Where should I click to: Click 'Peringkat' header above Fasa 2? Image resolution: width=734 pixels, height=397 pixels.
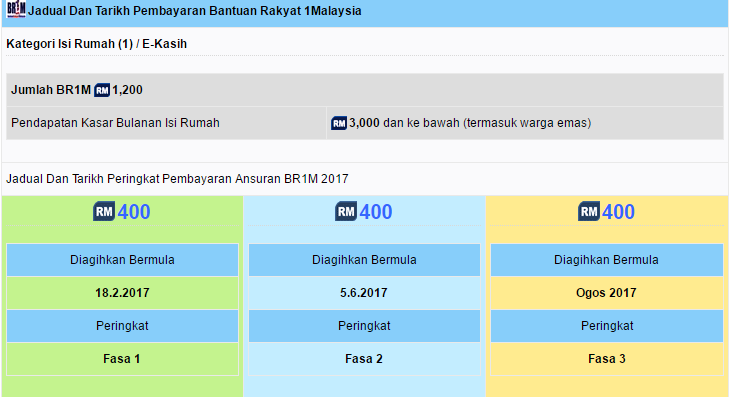point(364,326)
